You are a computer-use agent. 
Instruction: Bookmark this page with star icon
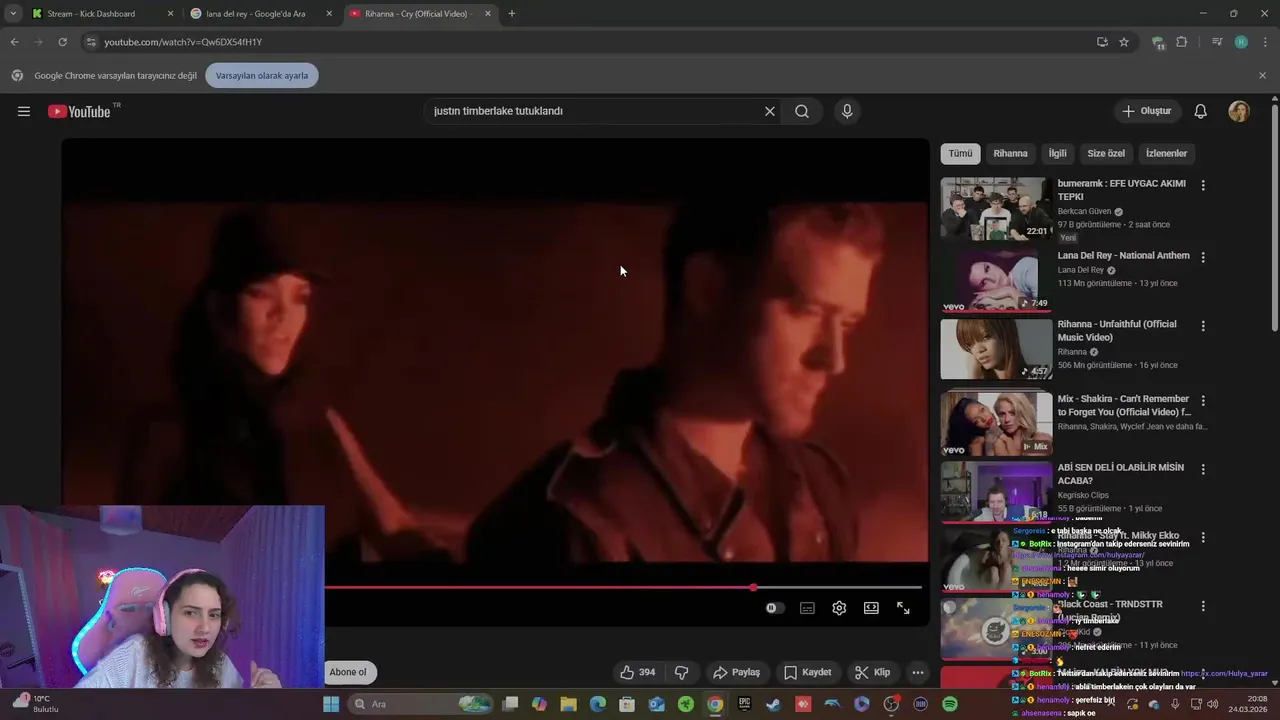tap(1124, 42)
